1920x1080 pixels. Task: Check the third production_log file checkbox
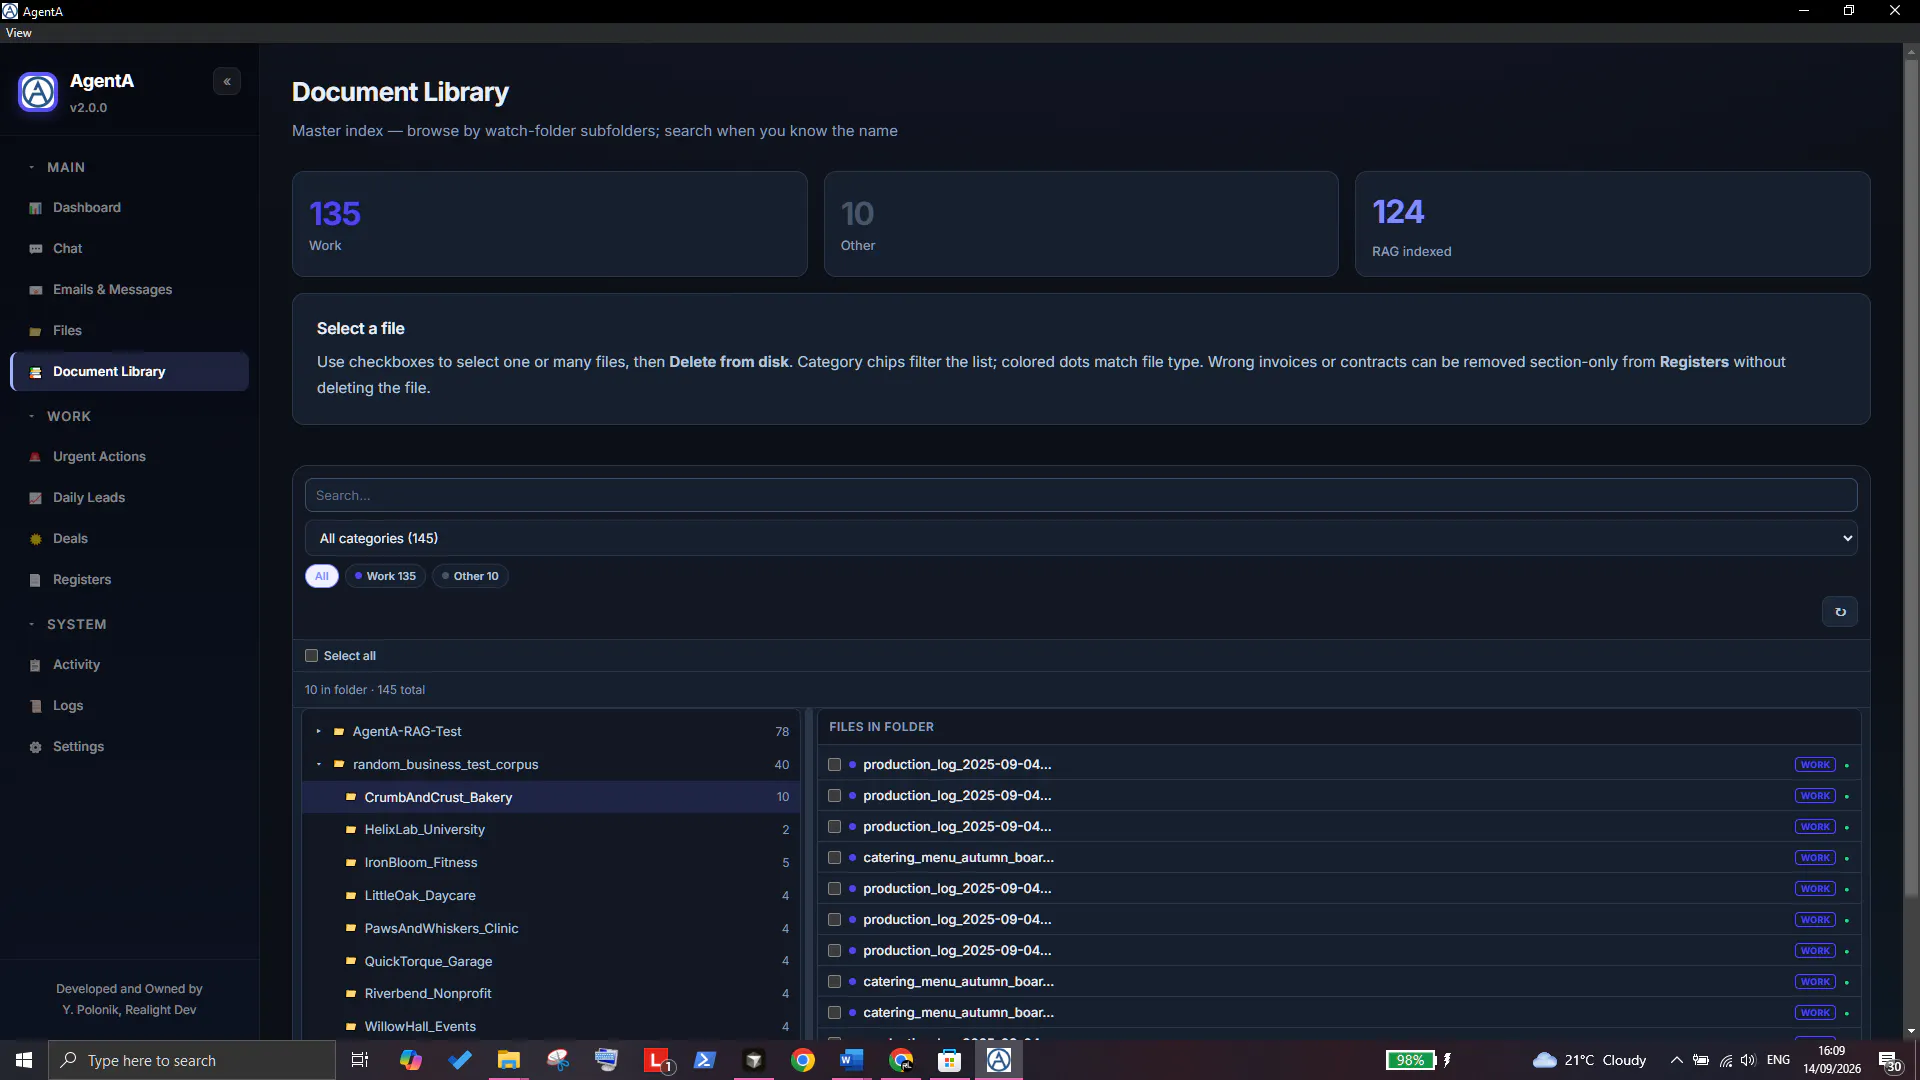pyautogui.click(x=835, y=827)
